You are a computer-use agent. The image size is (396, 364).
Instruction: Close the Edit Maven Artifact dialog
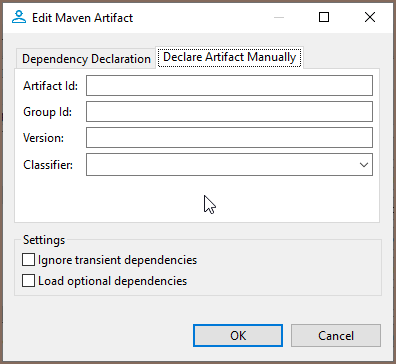(370, 17)
